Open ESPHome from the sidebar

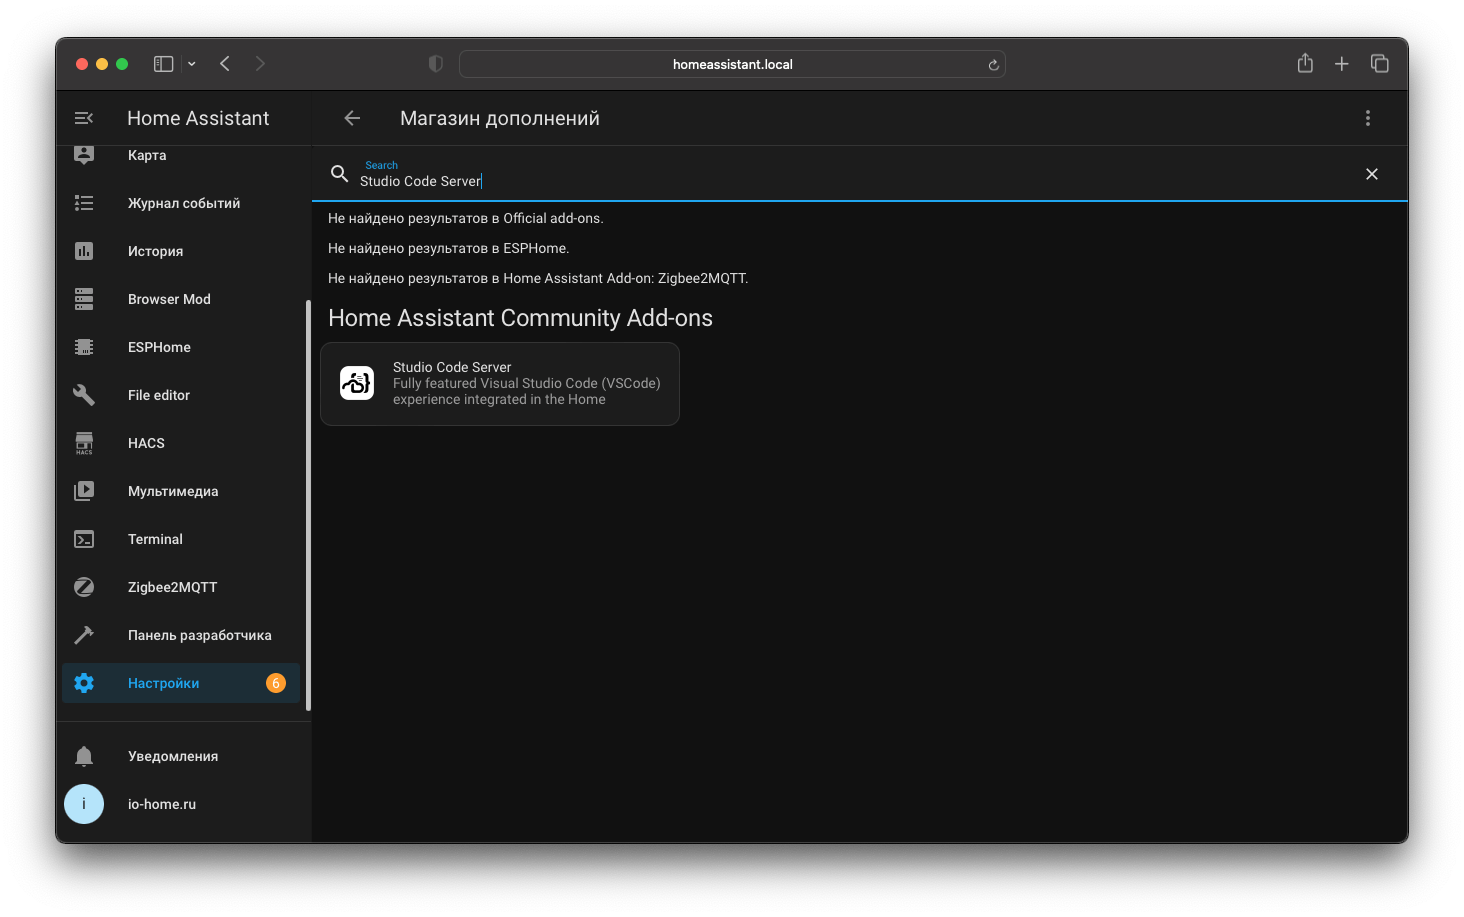(159, 347)
